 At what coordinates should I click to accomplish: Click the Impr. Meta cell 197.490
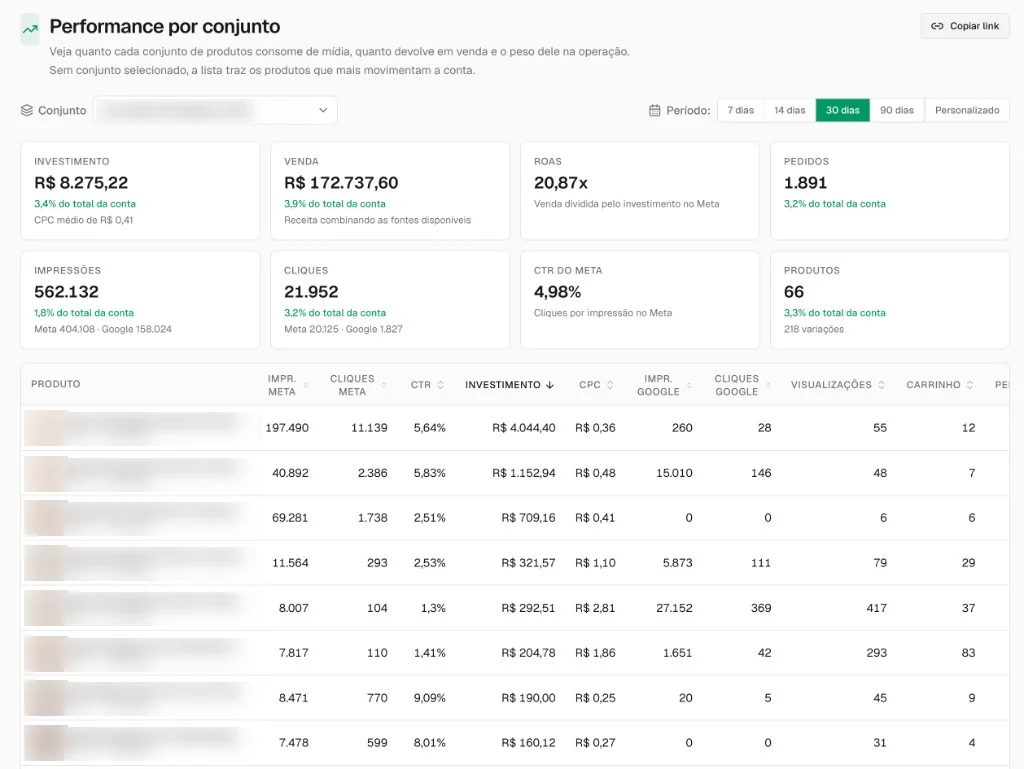pyautogui.click(x=287, y=428)
